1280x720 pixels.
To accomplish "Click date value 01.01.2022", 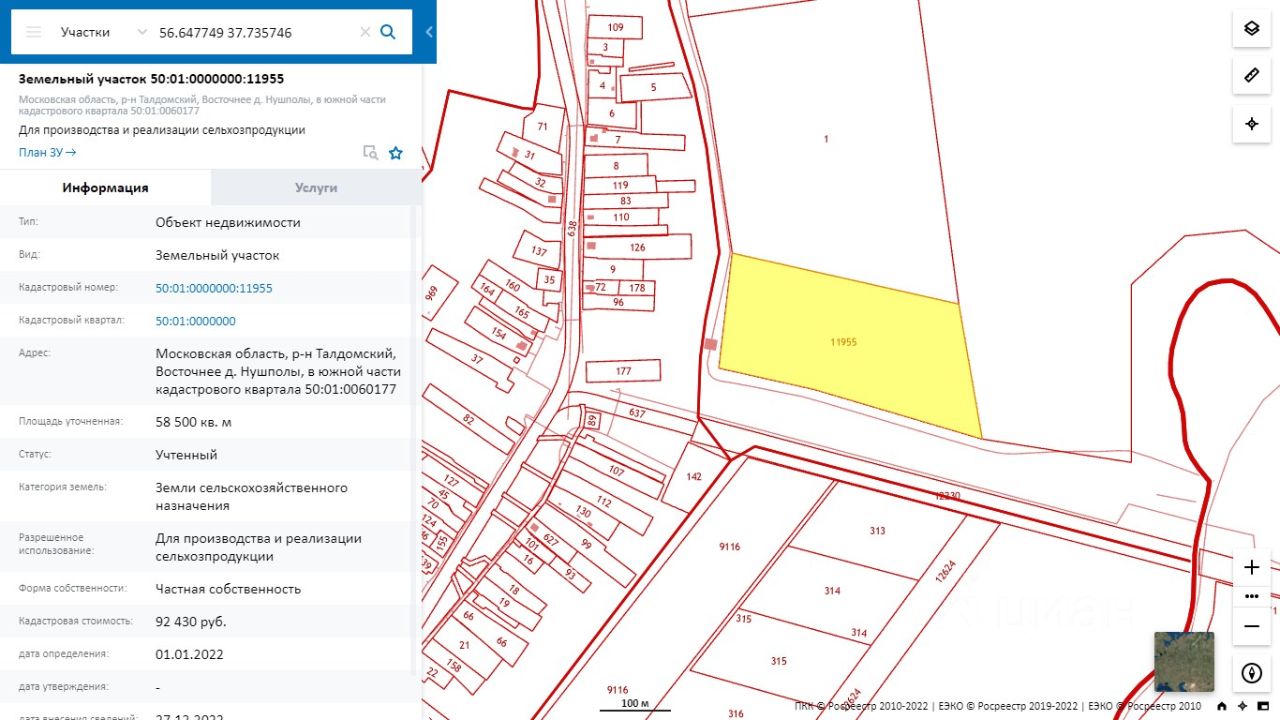I will coord(189,655).
